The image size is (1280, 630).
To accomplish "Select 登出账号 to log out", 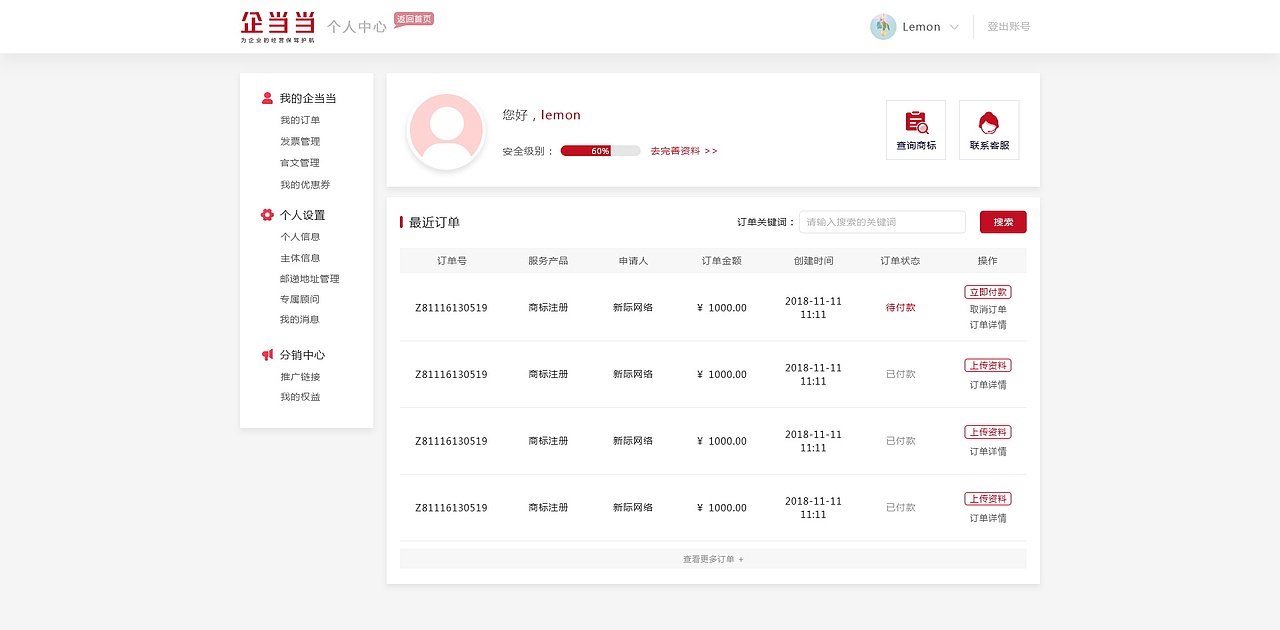I will point(1008,27).
